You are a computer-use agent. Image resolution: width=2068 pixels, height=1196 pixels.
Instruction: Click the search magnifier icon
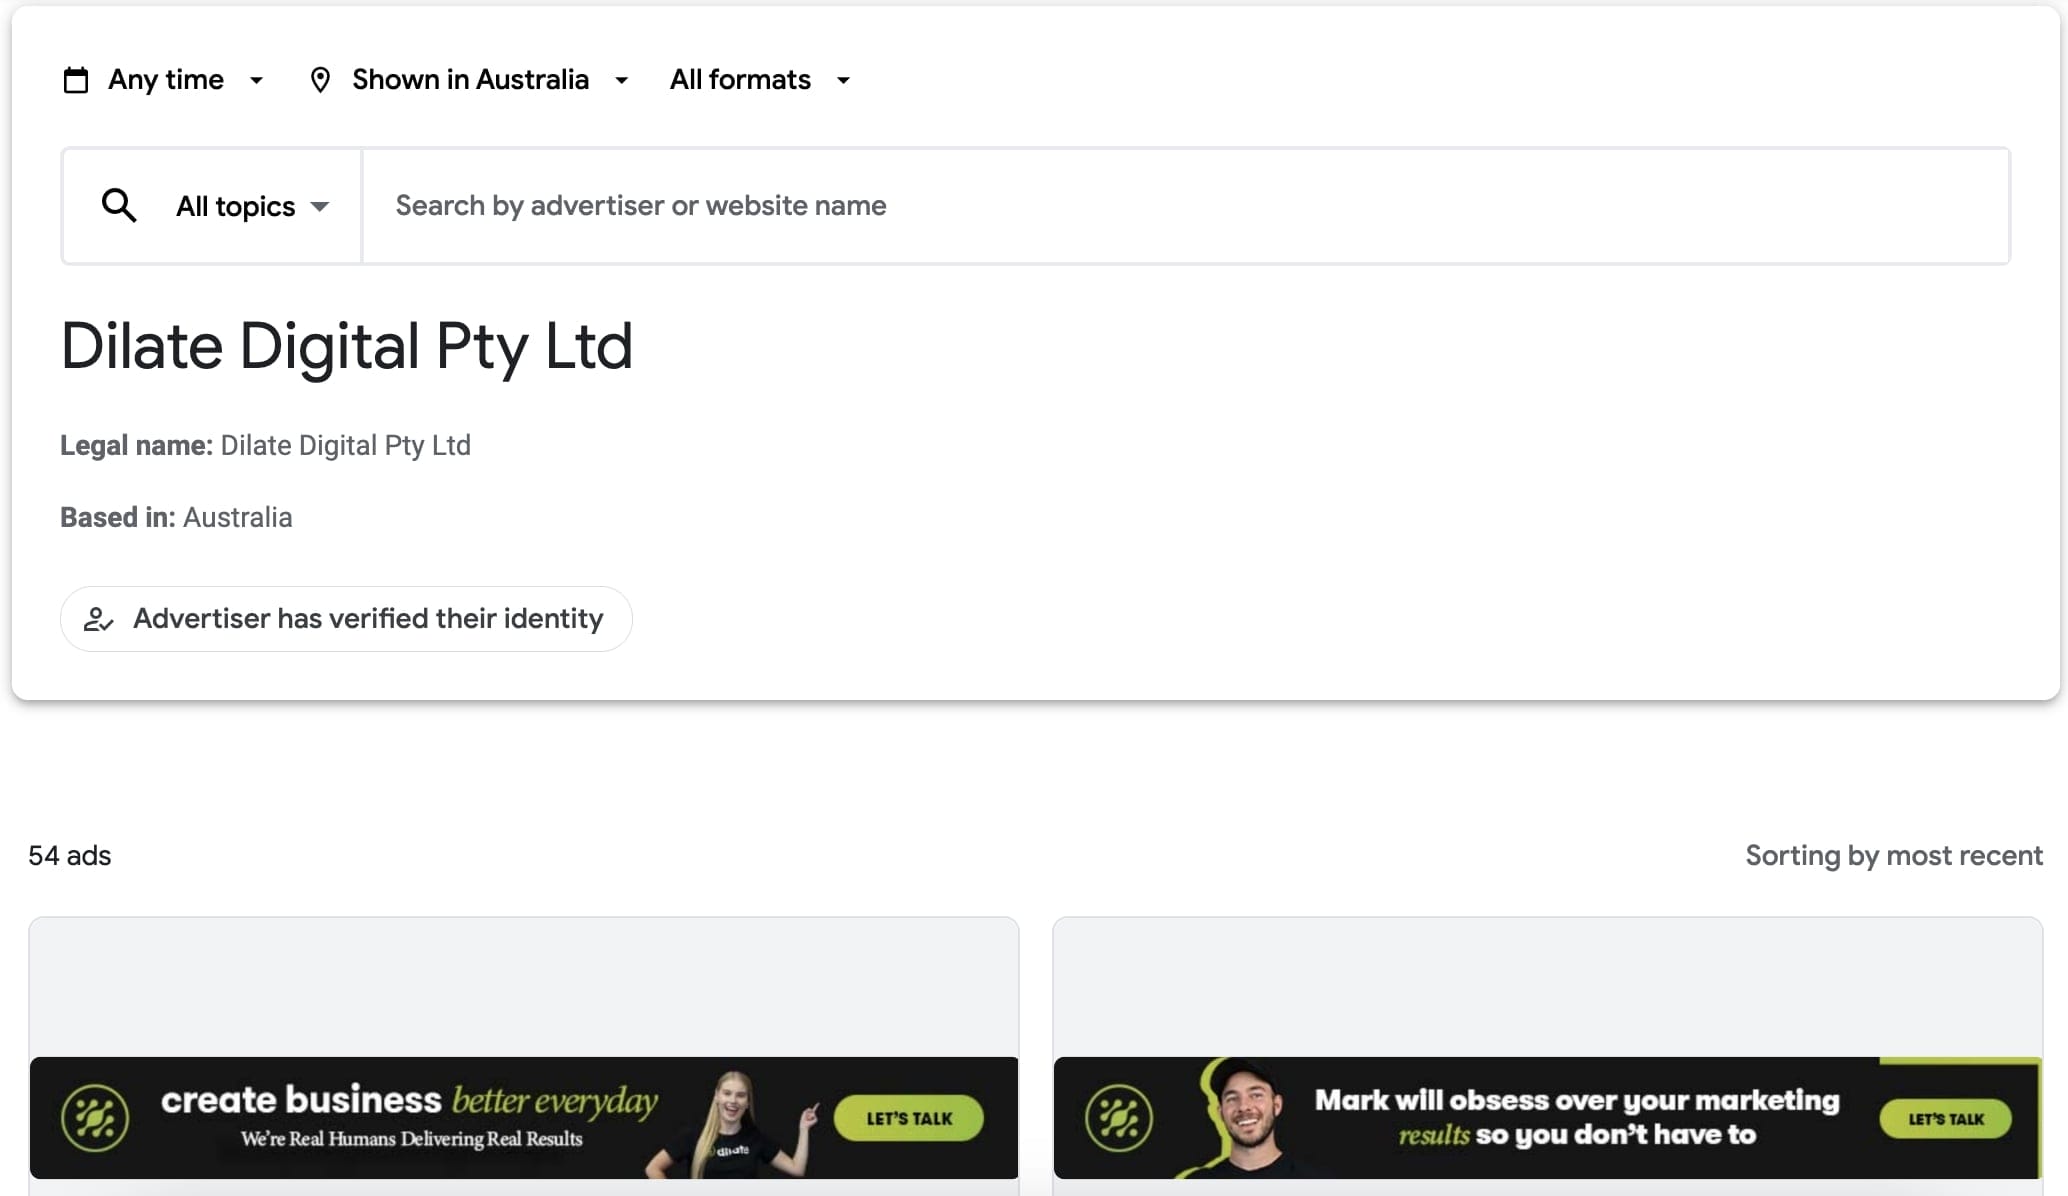[x=117, y=205]
